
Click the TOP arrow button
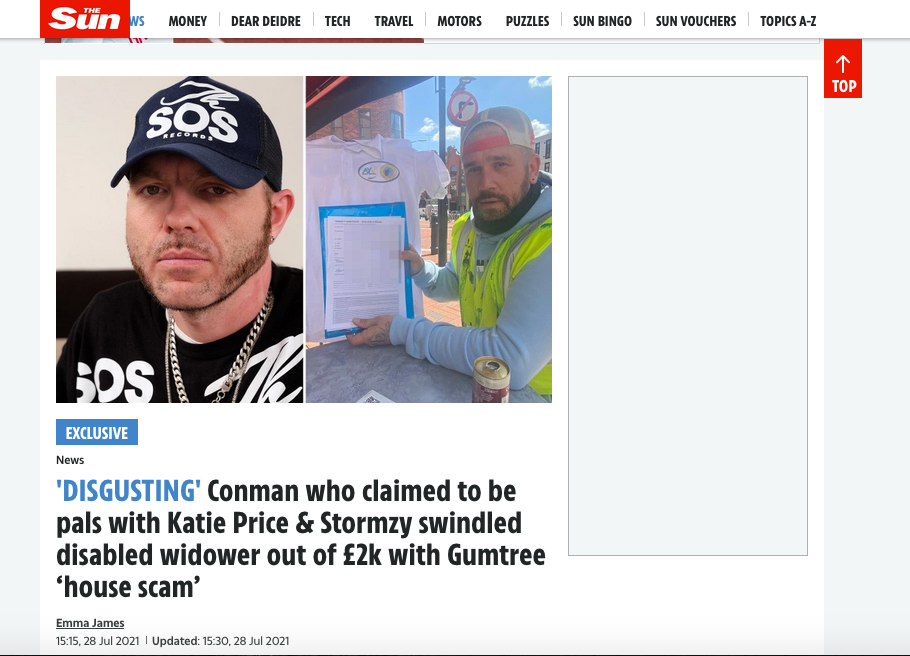[843, 69]
